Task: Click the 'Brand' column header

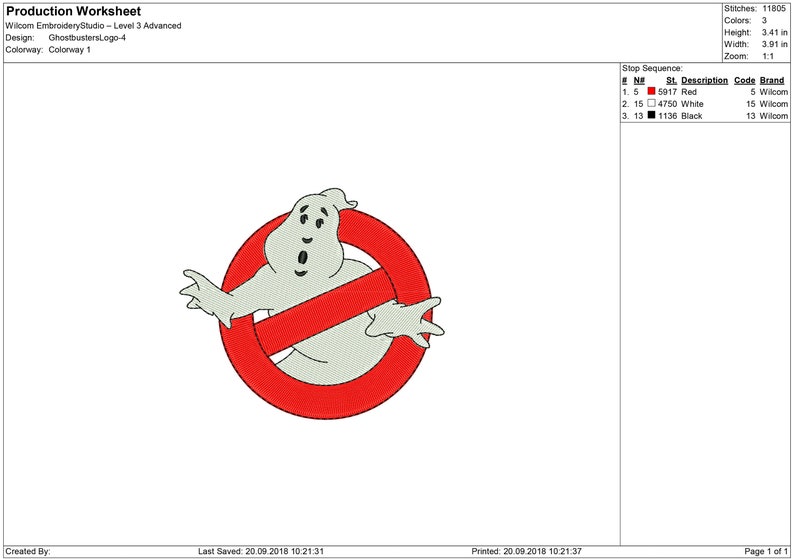Action: coord(772,81)
